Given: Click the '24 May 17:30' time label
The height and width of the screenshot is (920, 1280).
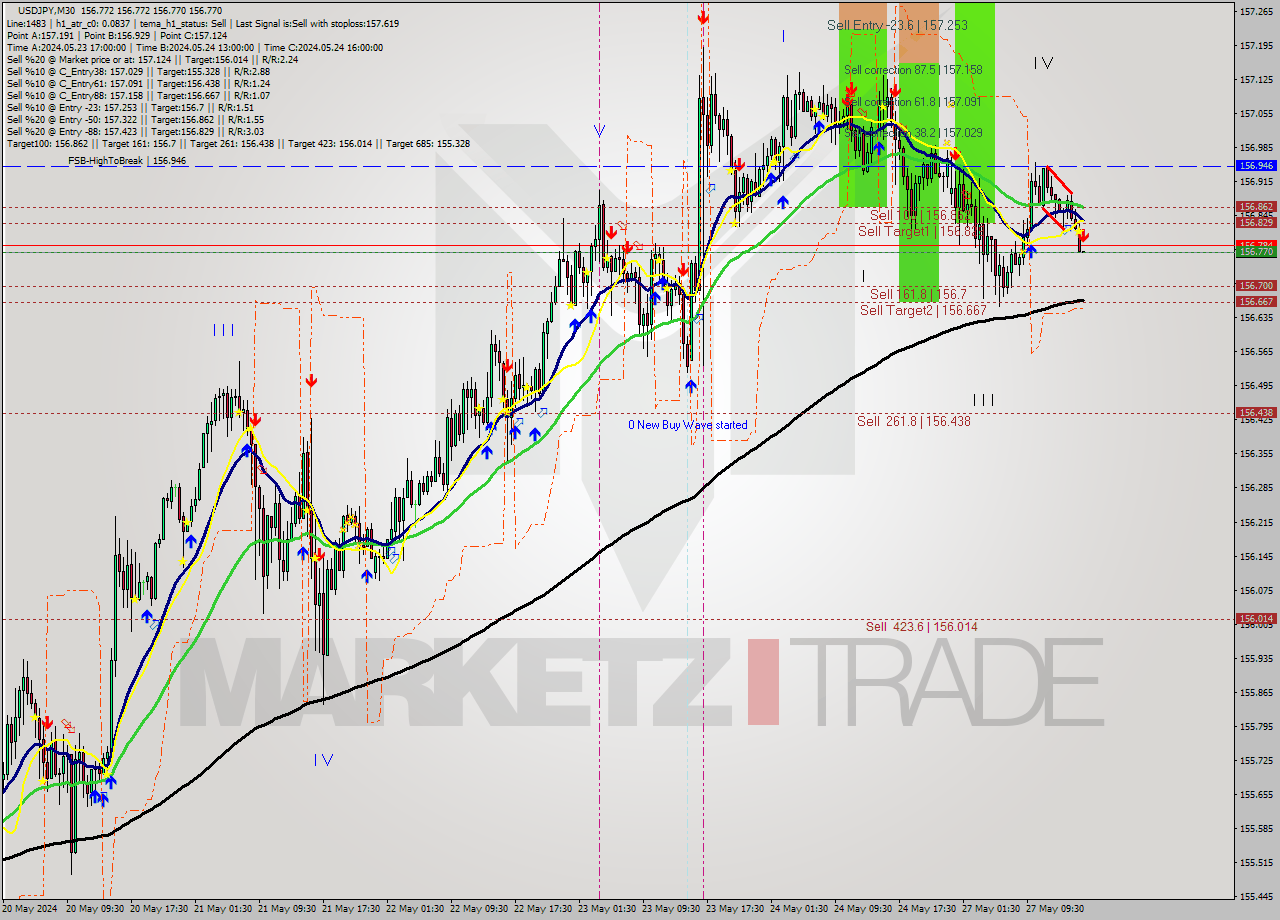Looking at the screenshot, I should click(926, 909).
